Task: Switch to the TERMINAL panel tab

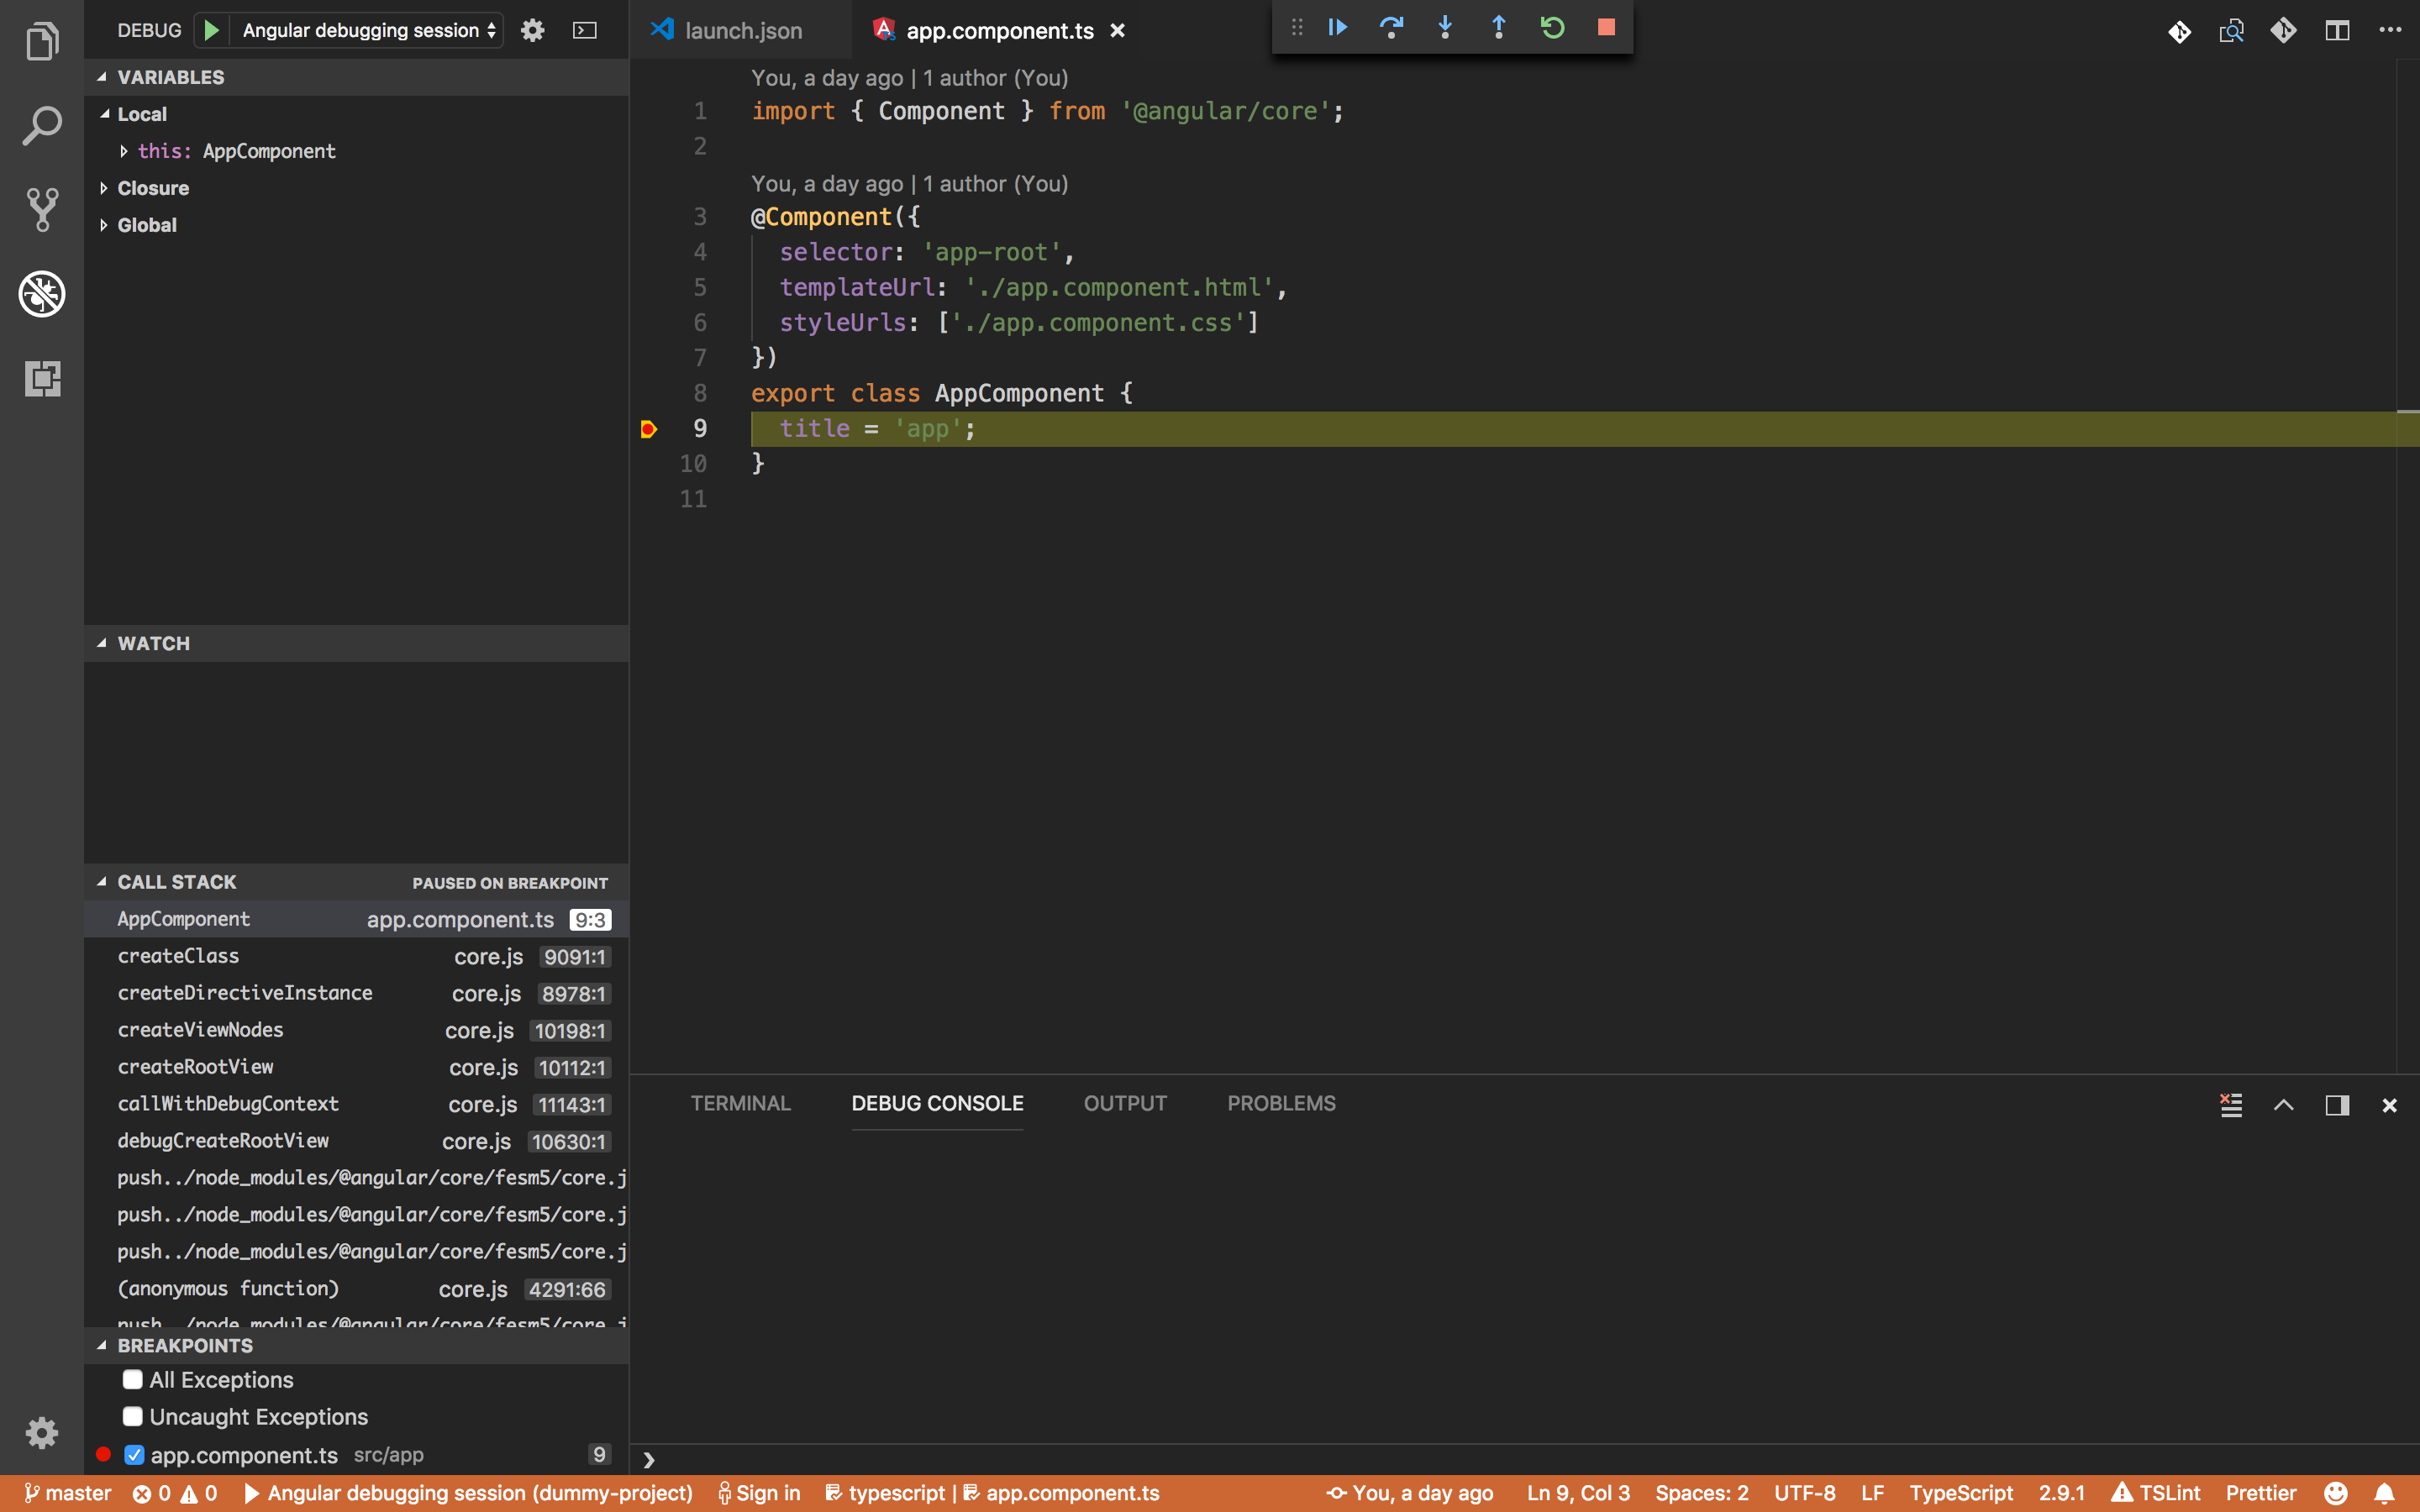Action: 740,1104
